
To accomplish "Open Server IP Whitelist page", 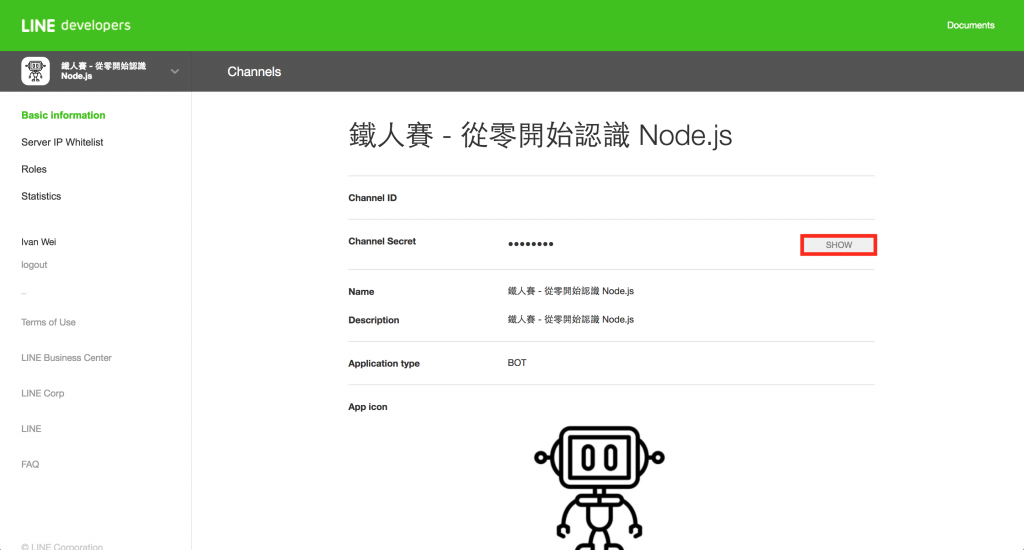I will 62,142.
